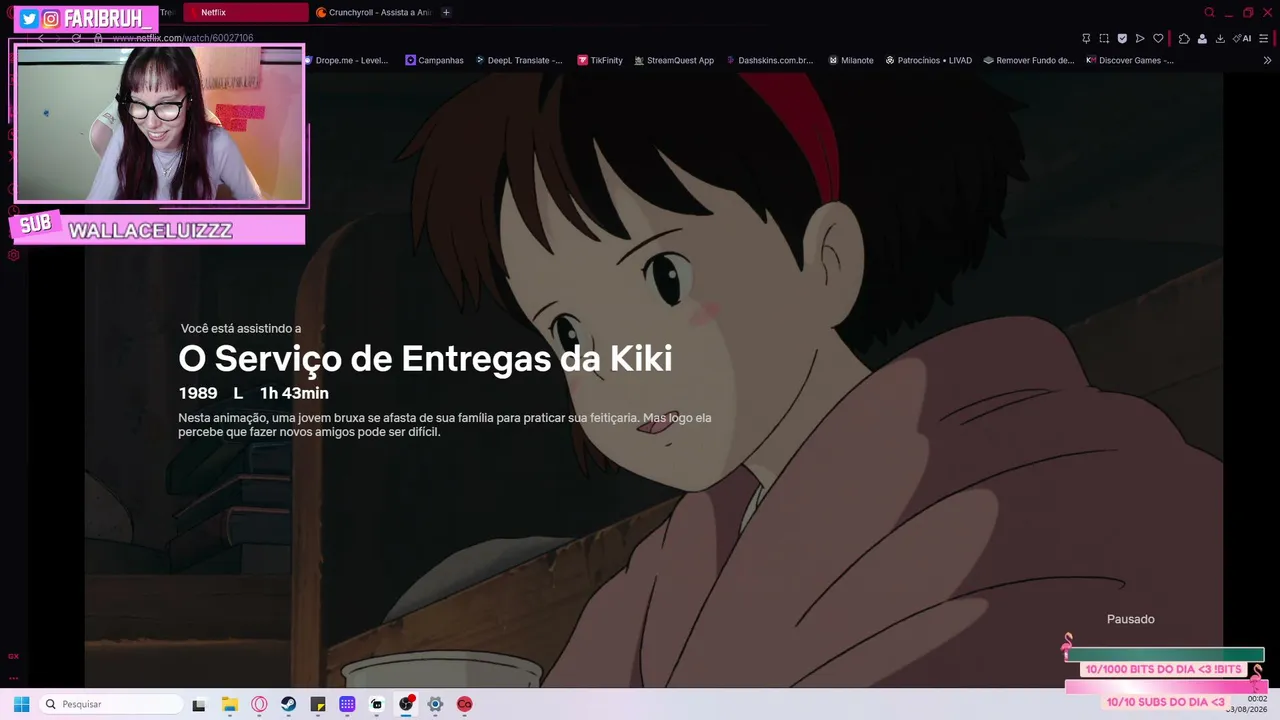Open the Sticky Notes taskbar icon
The width and height of the screenshot is (1280, 720).
pos(318,705)
